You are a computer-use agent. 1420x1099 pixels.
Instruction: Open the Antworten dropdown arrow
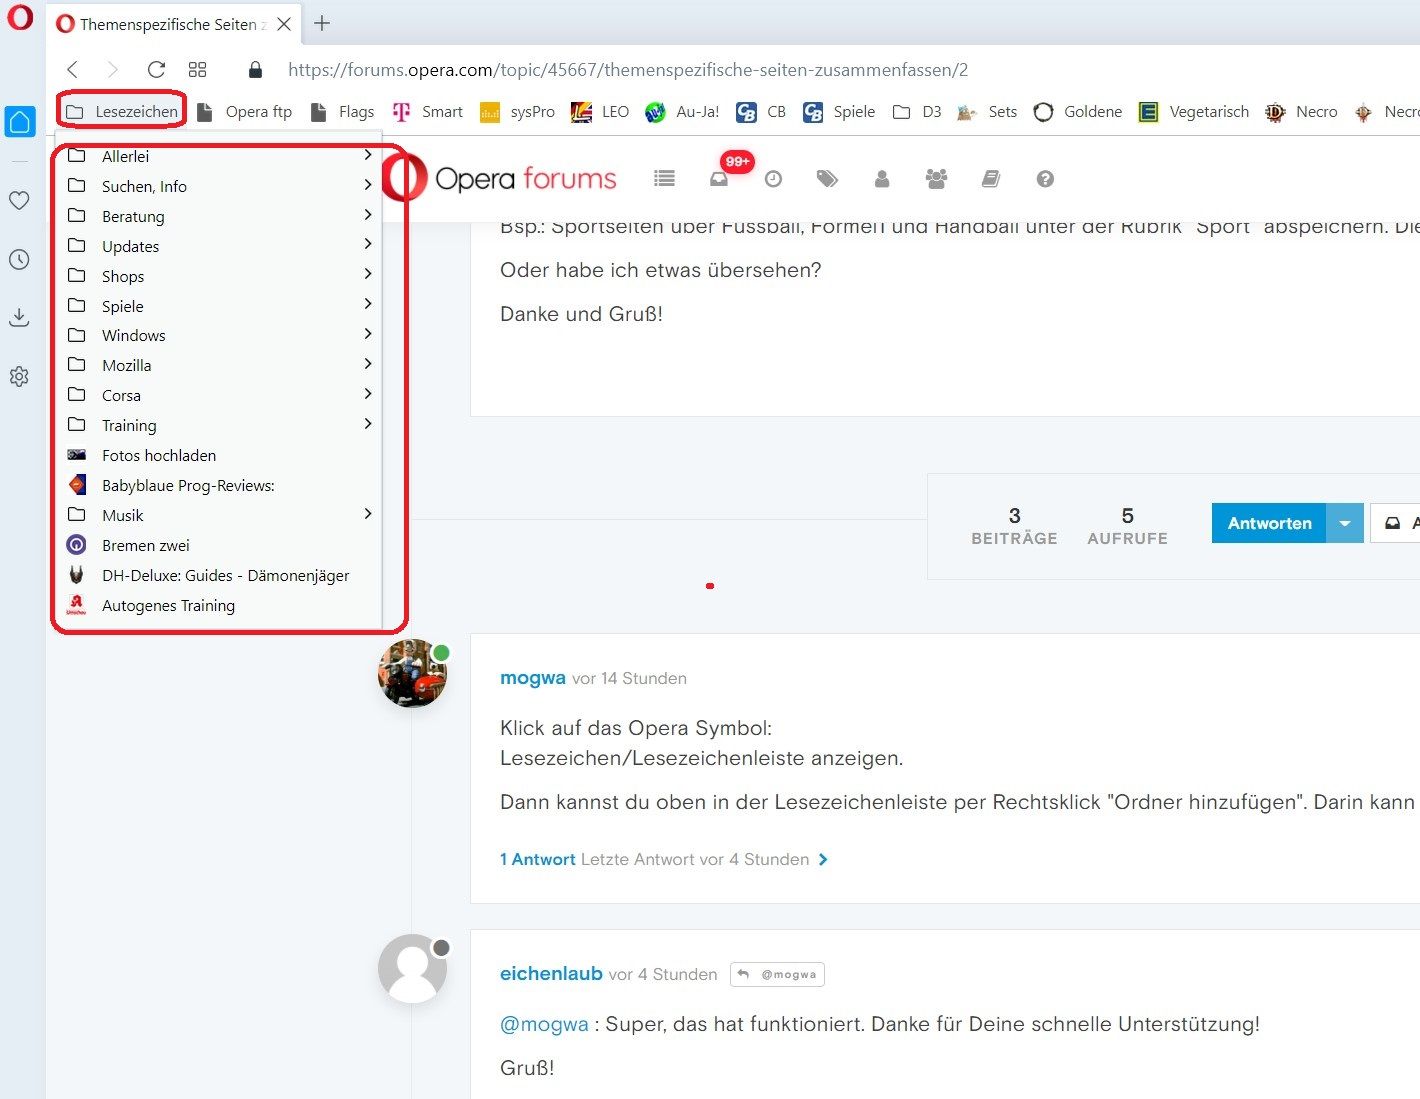[x=1345, y=523]
